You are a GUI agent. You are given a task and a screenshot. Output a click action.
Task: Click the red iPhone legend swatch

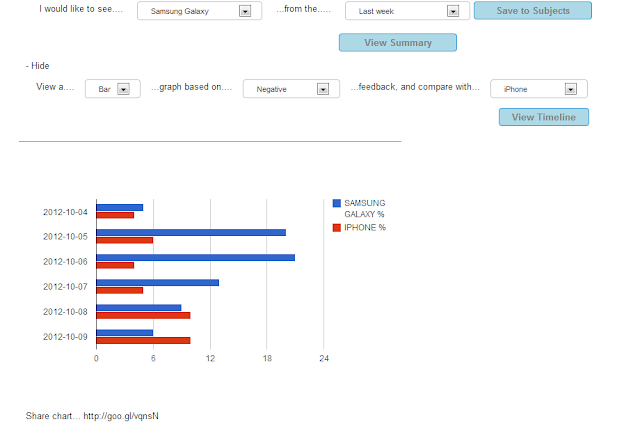click(337, 228)
